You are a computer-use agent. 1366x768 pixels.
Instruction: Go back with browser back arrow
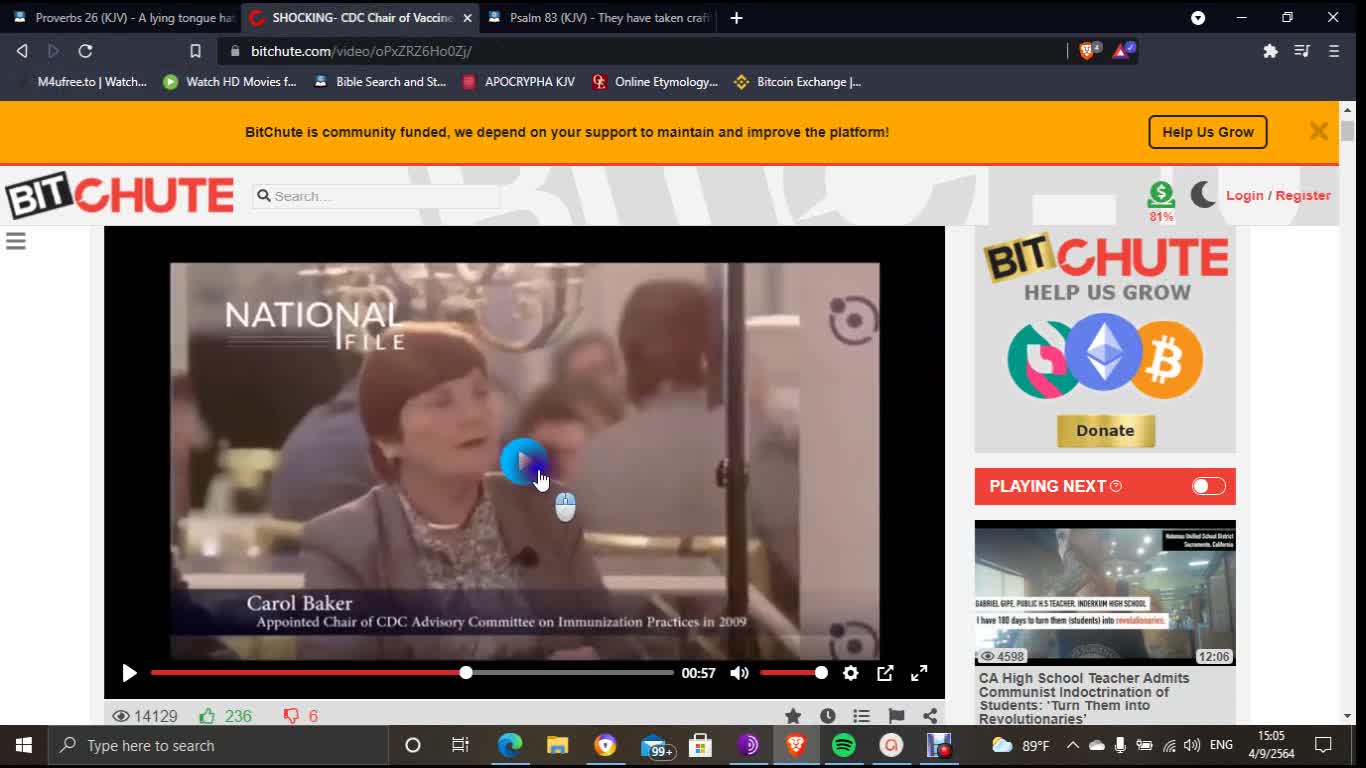point(22,51)
